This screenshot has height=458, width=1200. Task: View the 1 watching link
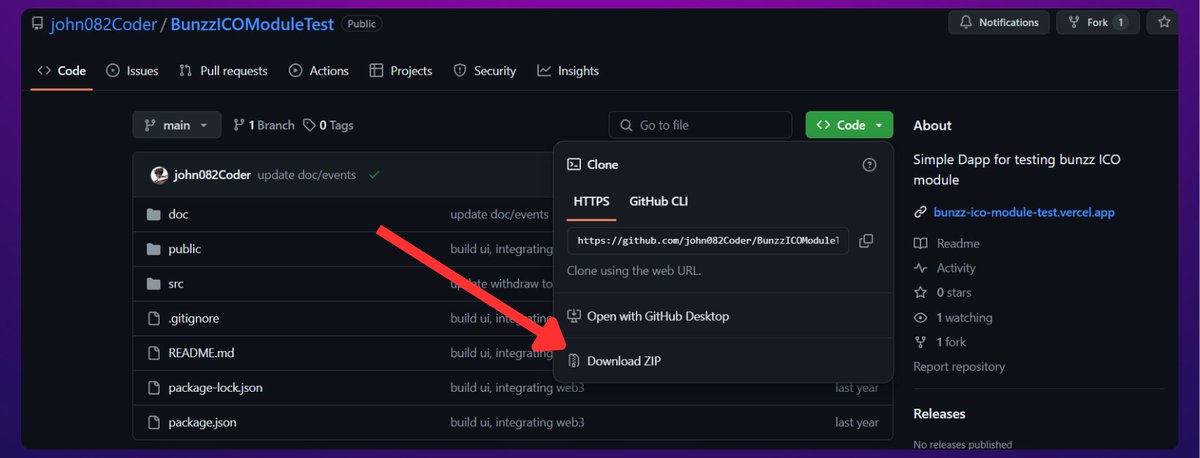[965, 317]
